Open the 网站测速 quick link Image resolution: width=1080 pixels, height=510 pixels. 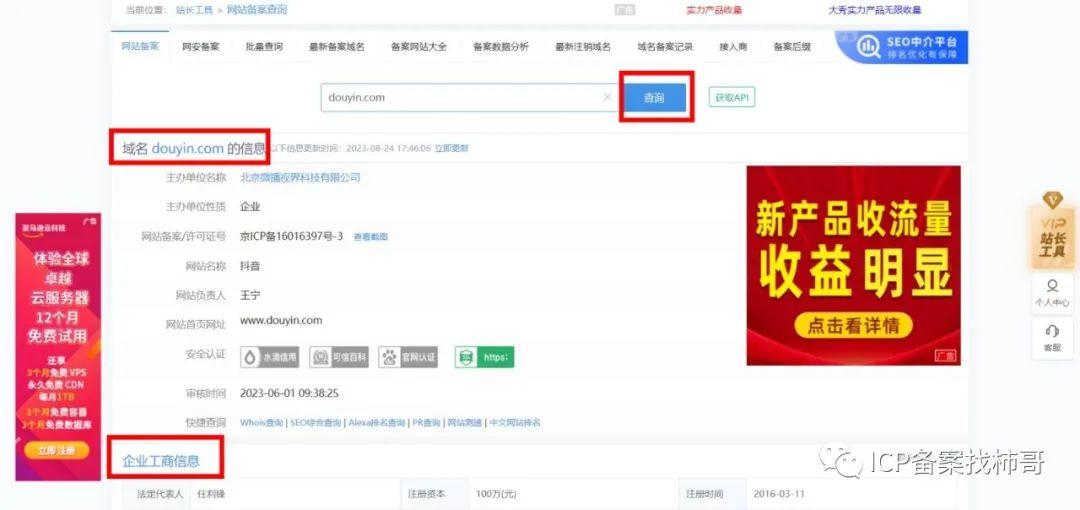(x=465, y=423)
